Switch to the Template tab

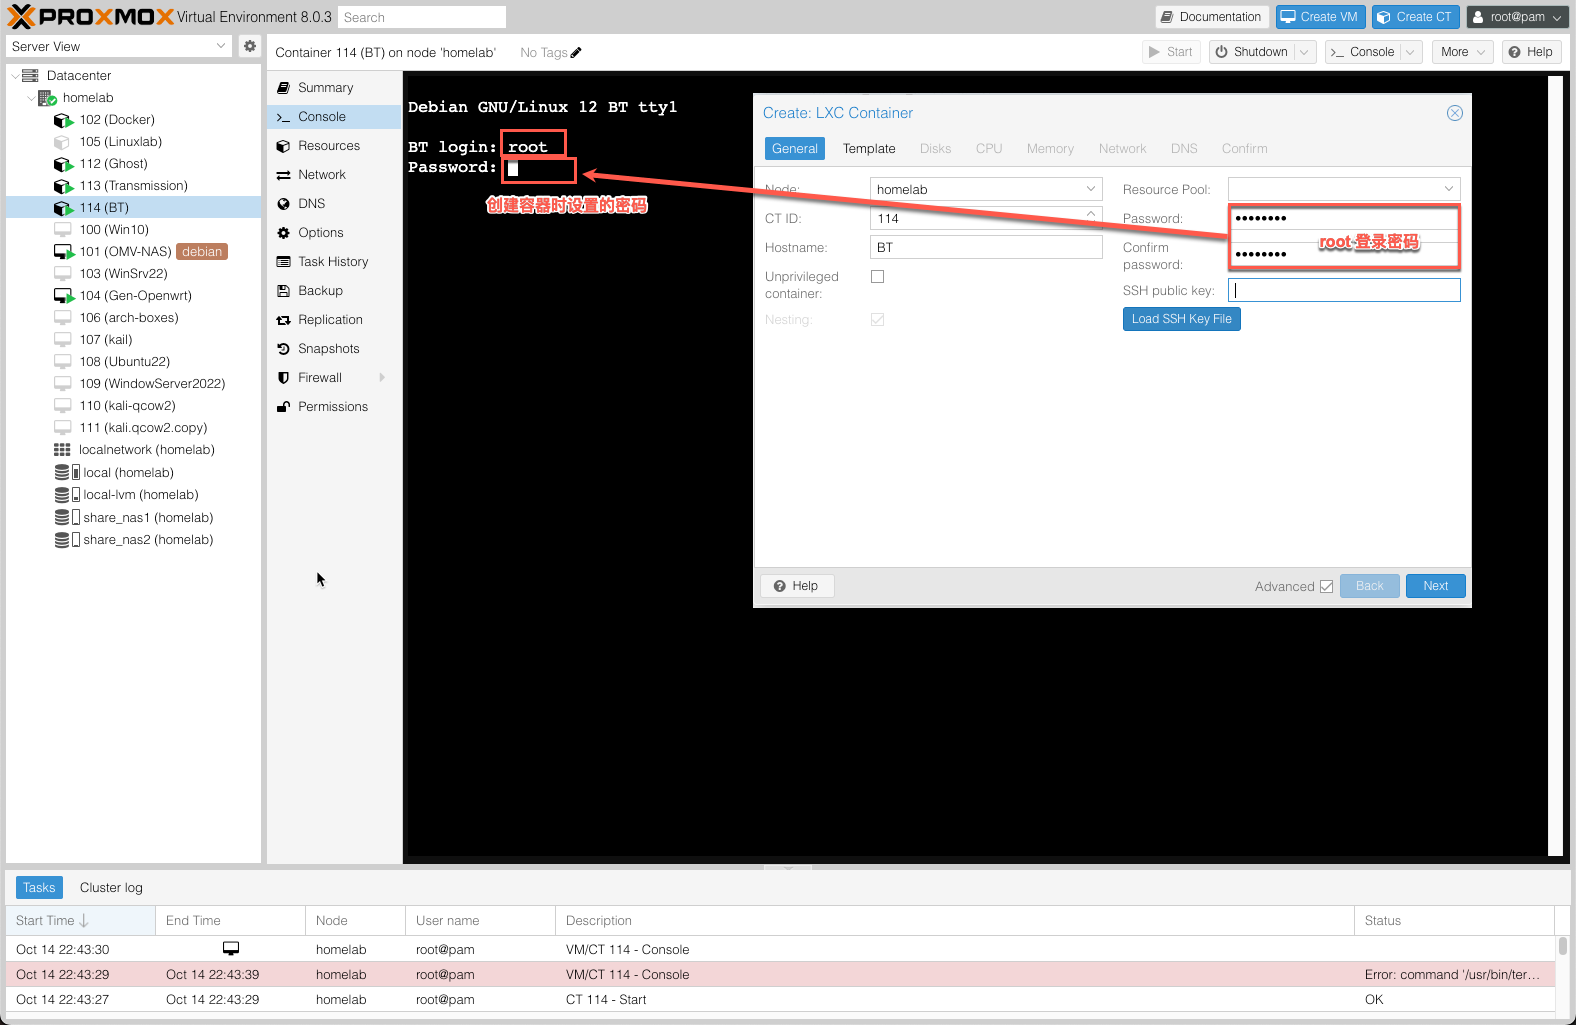coord(869,149)
